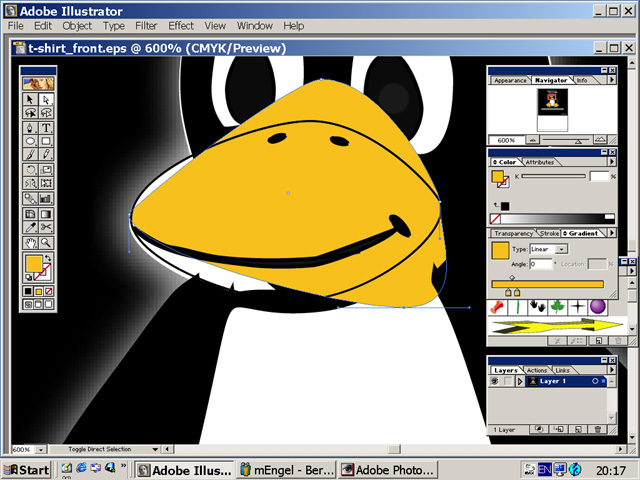Switch to Adobe Photo... taskbar button
Viewport: 640px width, 480px height.
click(388, 470)
